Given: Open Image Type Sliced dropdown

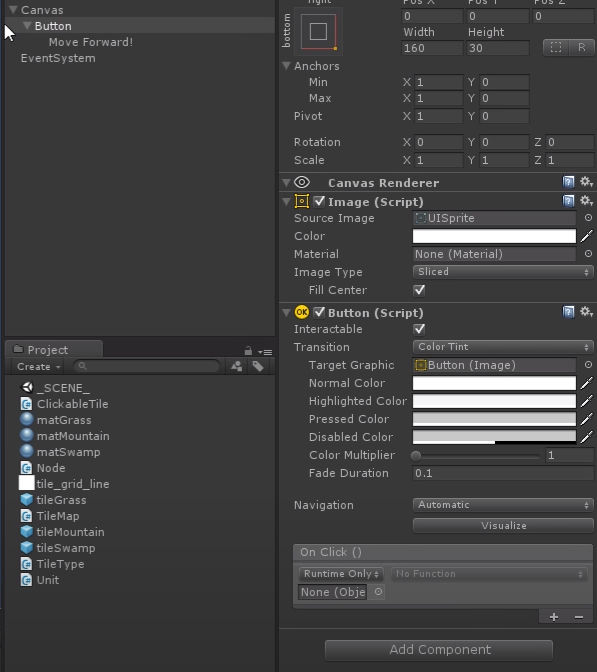Looking at the screenshot, I should (503, 272).
